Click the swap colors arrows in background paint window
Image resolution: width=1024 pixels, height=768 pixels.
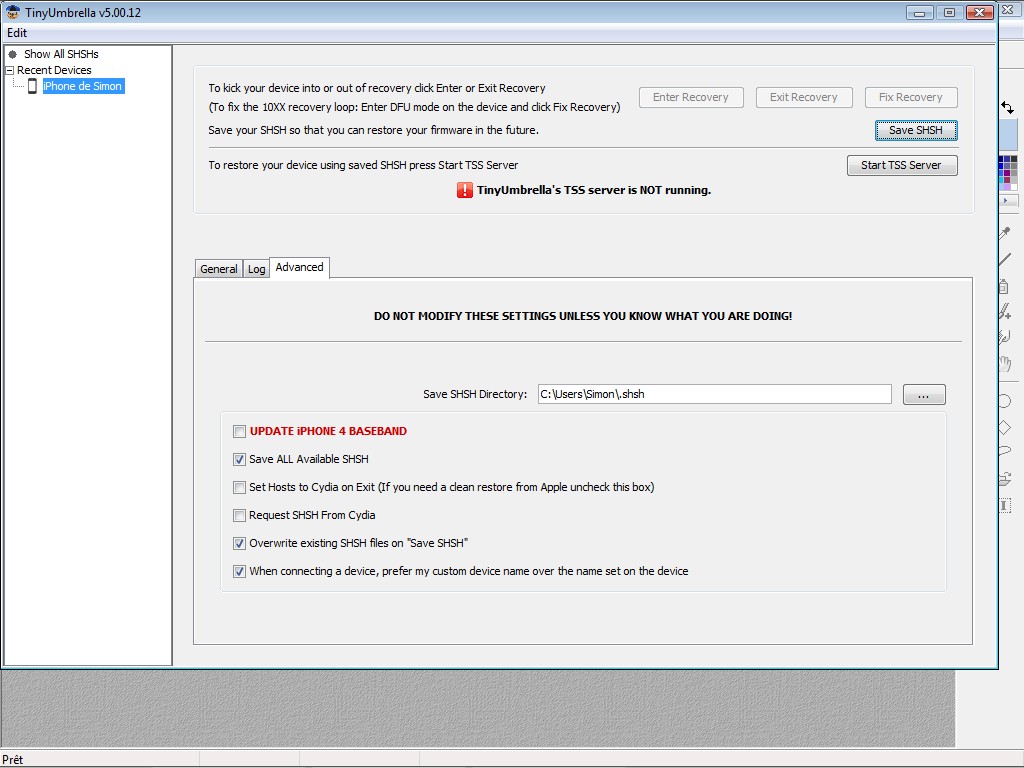click(x=1008, y=108)
